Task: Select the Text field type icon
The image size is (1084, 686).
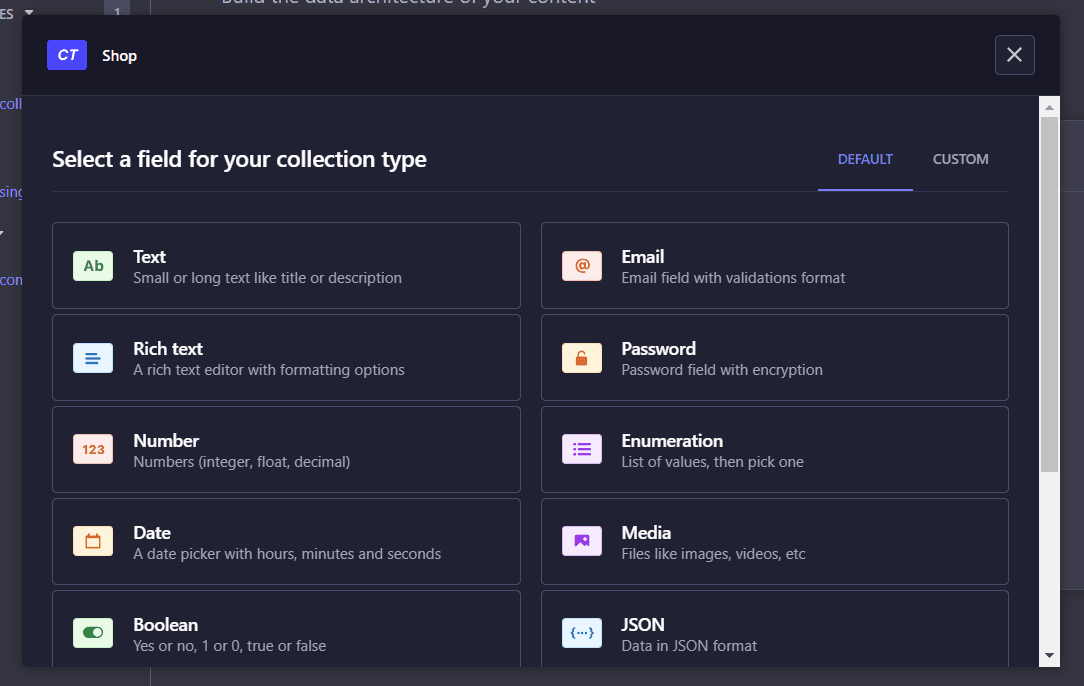Action: tap(93, 266)
